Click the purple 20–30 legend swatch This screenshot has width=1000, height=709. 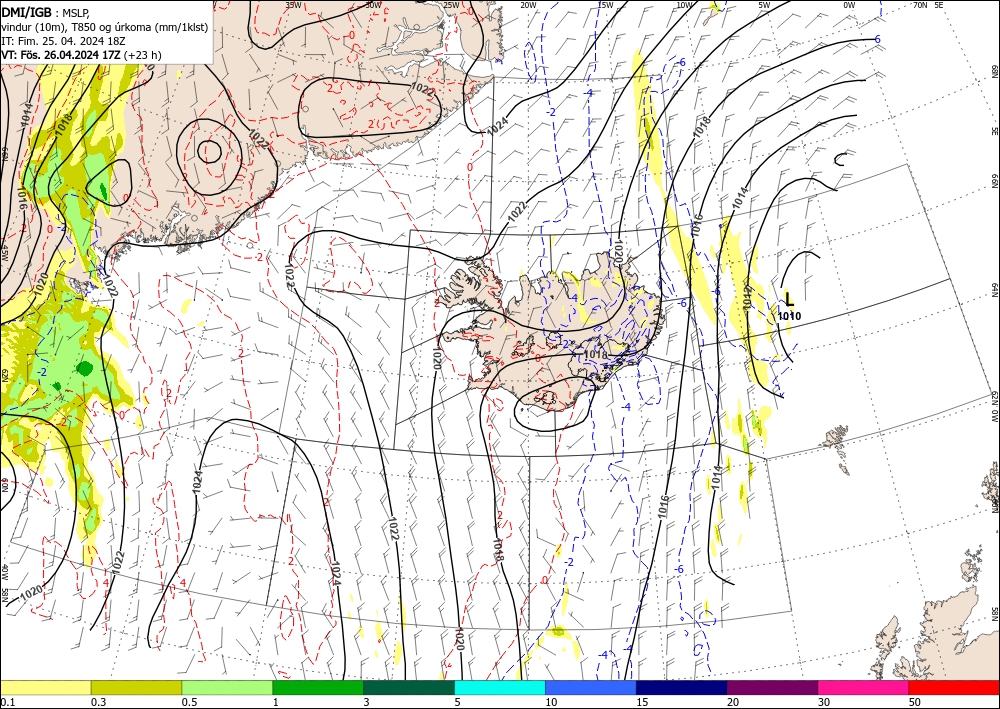point(772,687)
